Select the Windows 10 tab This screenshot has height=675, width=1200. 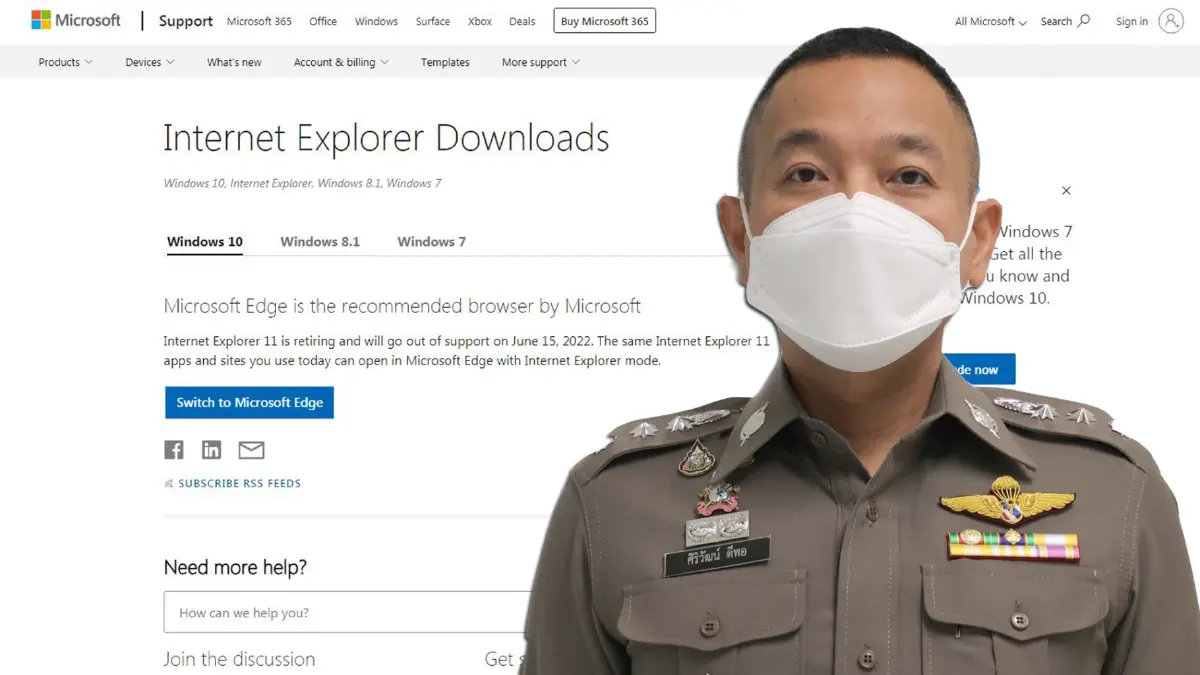pyautogui.click(x=205, y=242)
